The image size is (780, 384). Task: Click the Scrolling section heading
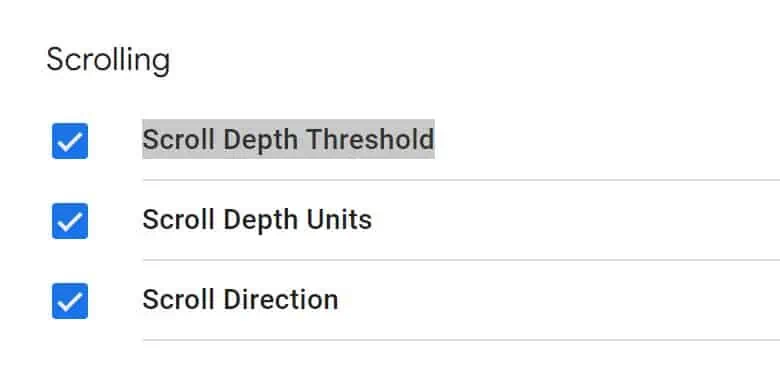pos(108,61)
